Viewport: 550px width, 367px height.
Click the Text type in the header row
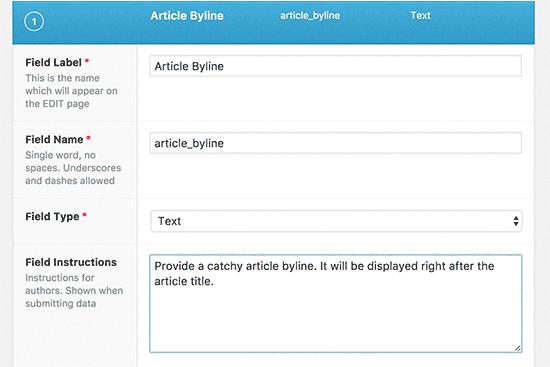pyautogui.click(x=421, y=15)
